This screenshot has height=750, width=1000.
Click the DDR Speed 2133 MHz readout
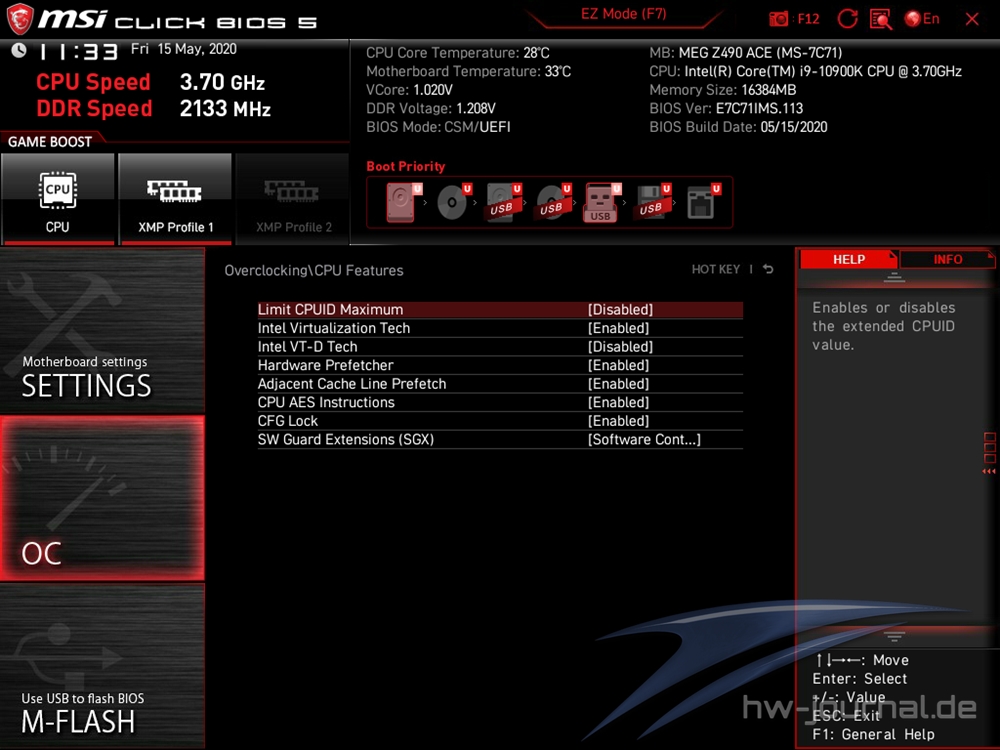[154, 108]
